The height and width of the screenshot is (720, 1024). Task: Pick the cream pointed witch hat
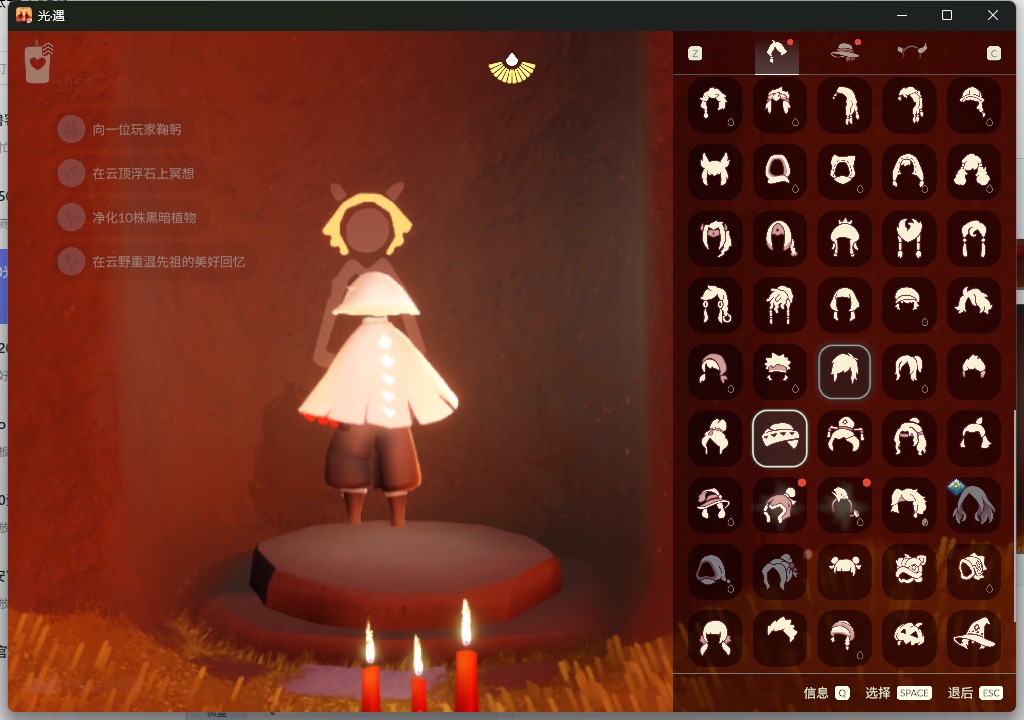[x=974, y=638]
